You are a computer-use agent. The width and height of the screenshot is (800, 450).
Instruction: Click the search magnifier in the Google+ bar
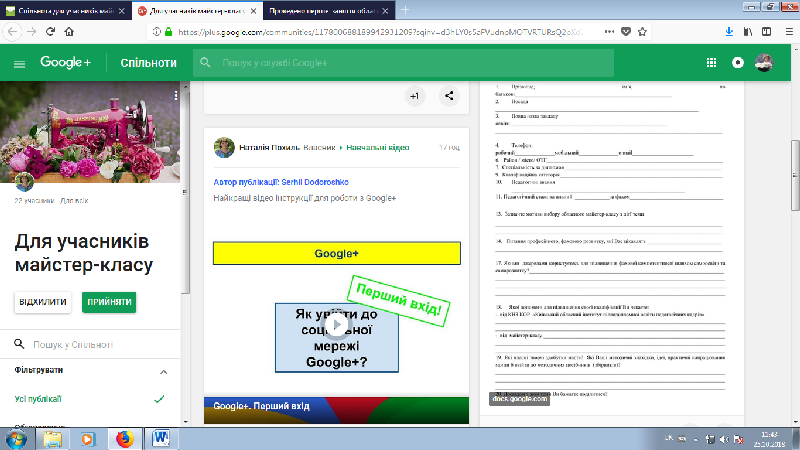(205, 63)
